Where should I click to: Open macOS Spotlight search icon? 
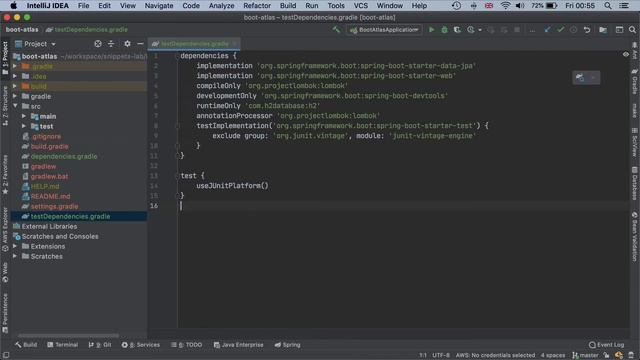[608, 6]
